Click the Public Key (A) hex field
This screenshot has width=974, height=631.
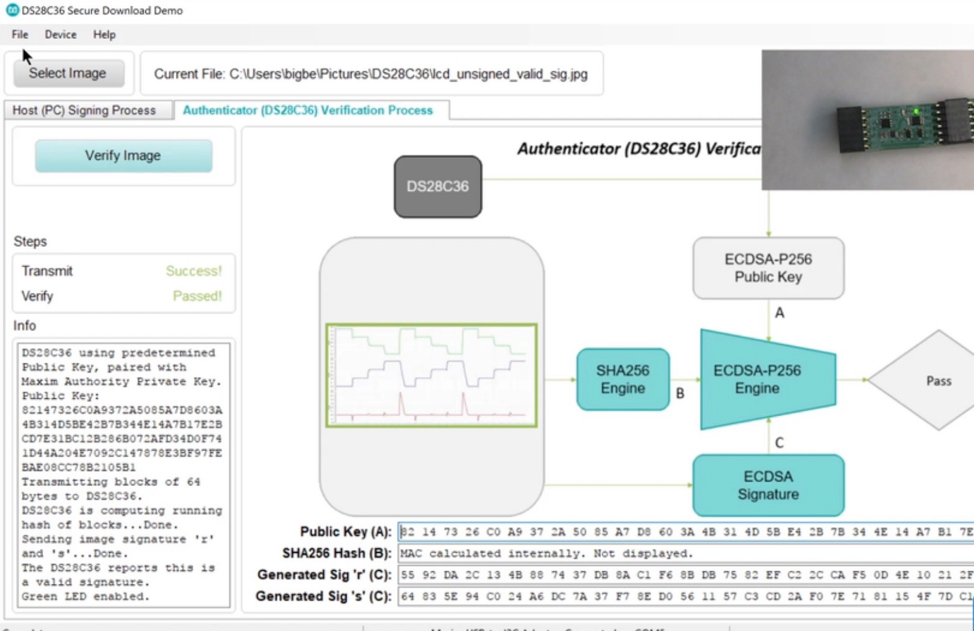pyautogui.click(x=686, y=532)
